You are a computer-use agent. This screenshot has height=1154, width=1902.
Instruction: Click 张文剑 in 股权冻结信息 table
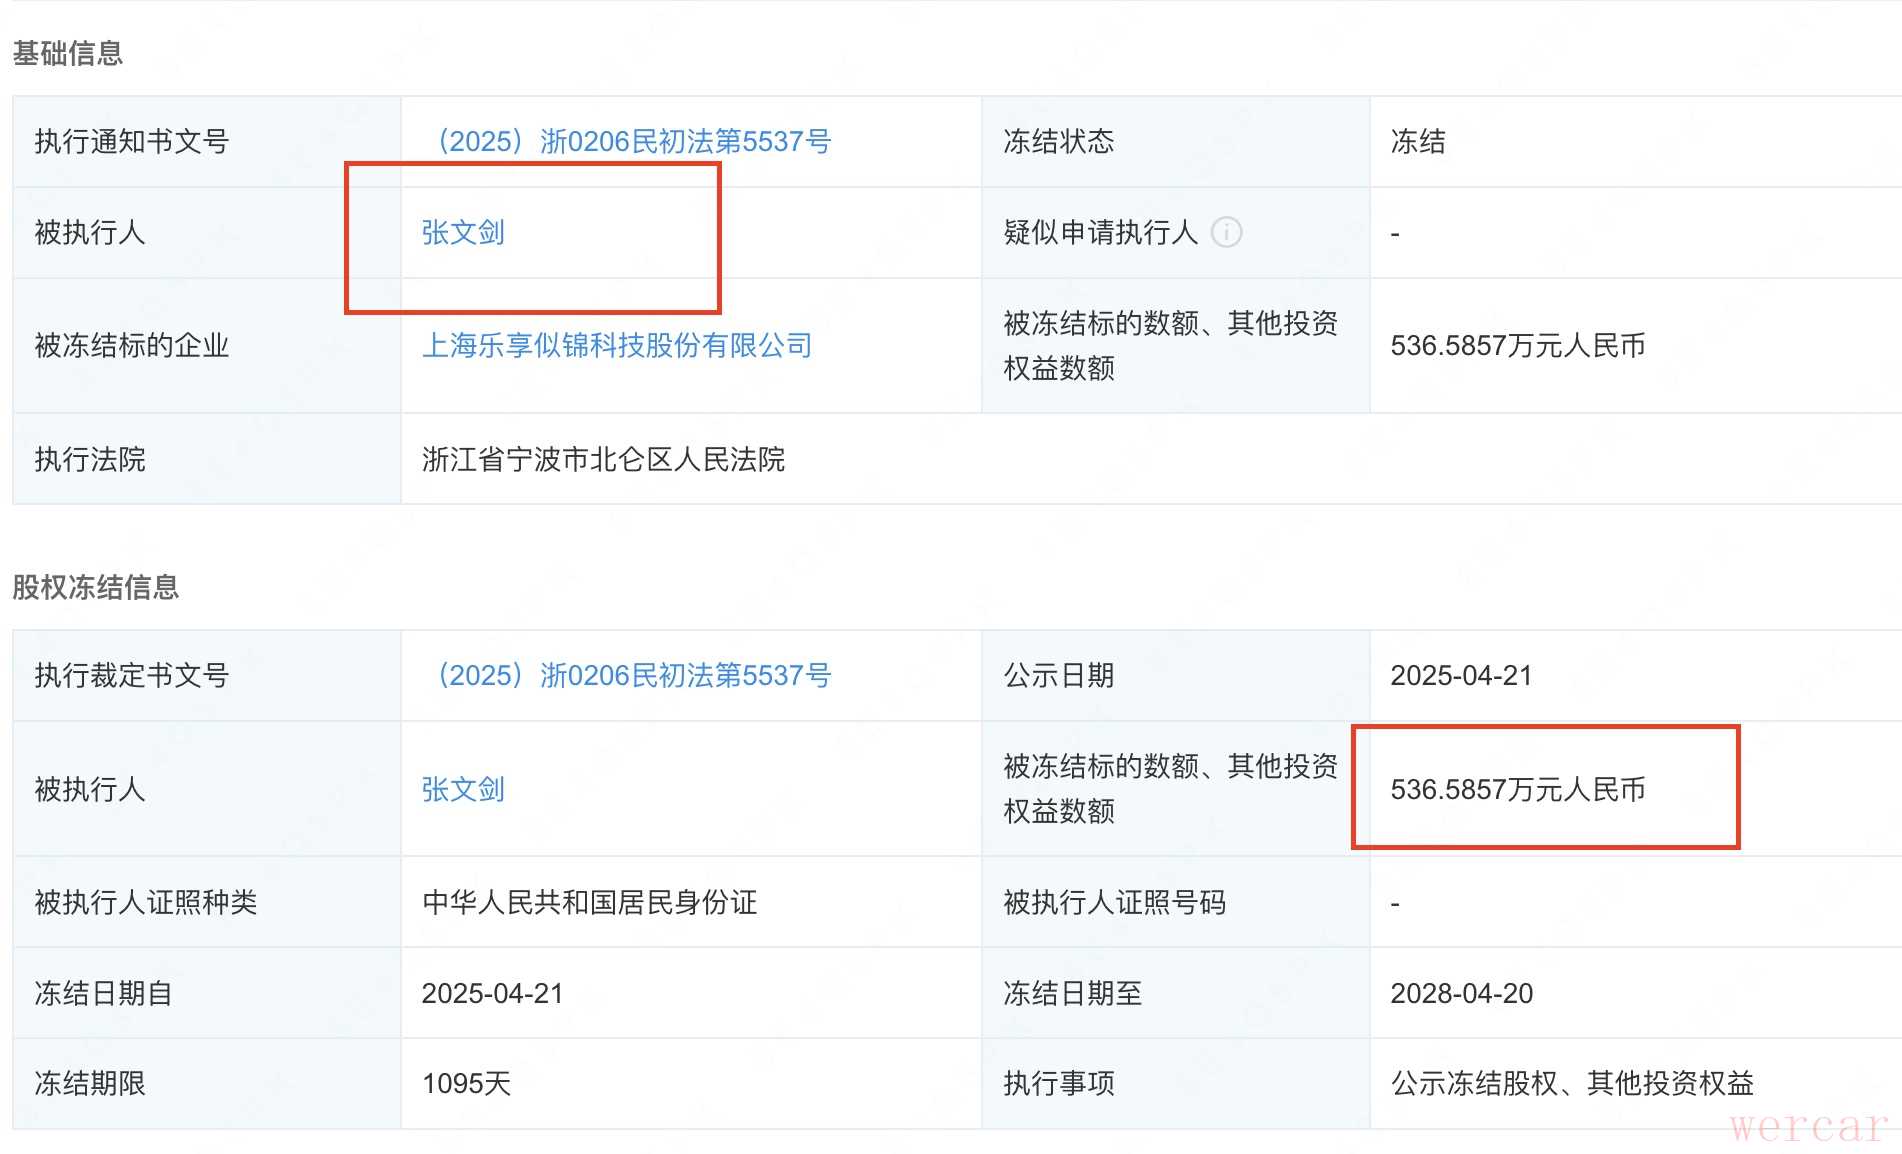click(463, 790)
